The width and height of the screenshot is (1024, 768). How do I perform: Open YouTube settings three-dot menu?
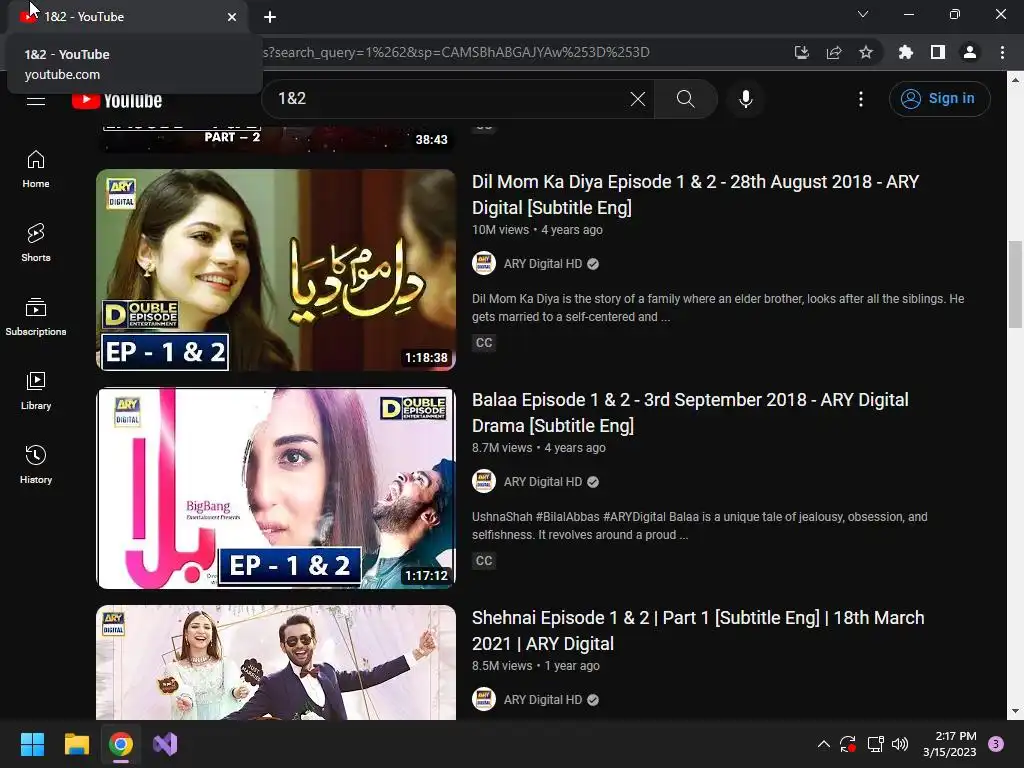(x=861, y=99)
